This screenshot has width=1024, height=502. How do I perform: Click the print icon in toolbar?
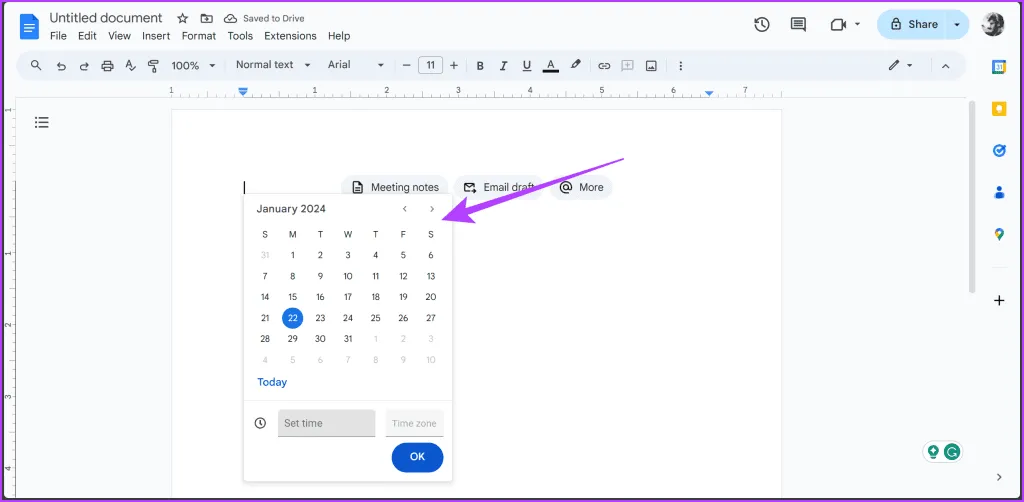click(x=108, y=65)
